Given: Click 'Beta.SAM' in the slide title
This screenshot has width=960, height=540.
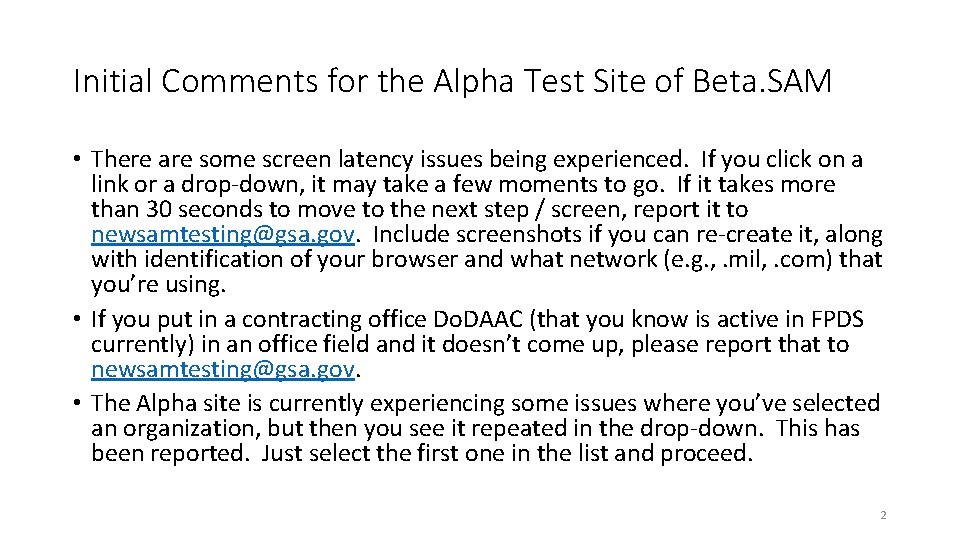Looking at the screenshot, I should (x=762, y=81).
